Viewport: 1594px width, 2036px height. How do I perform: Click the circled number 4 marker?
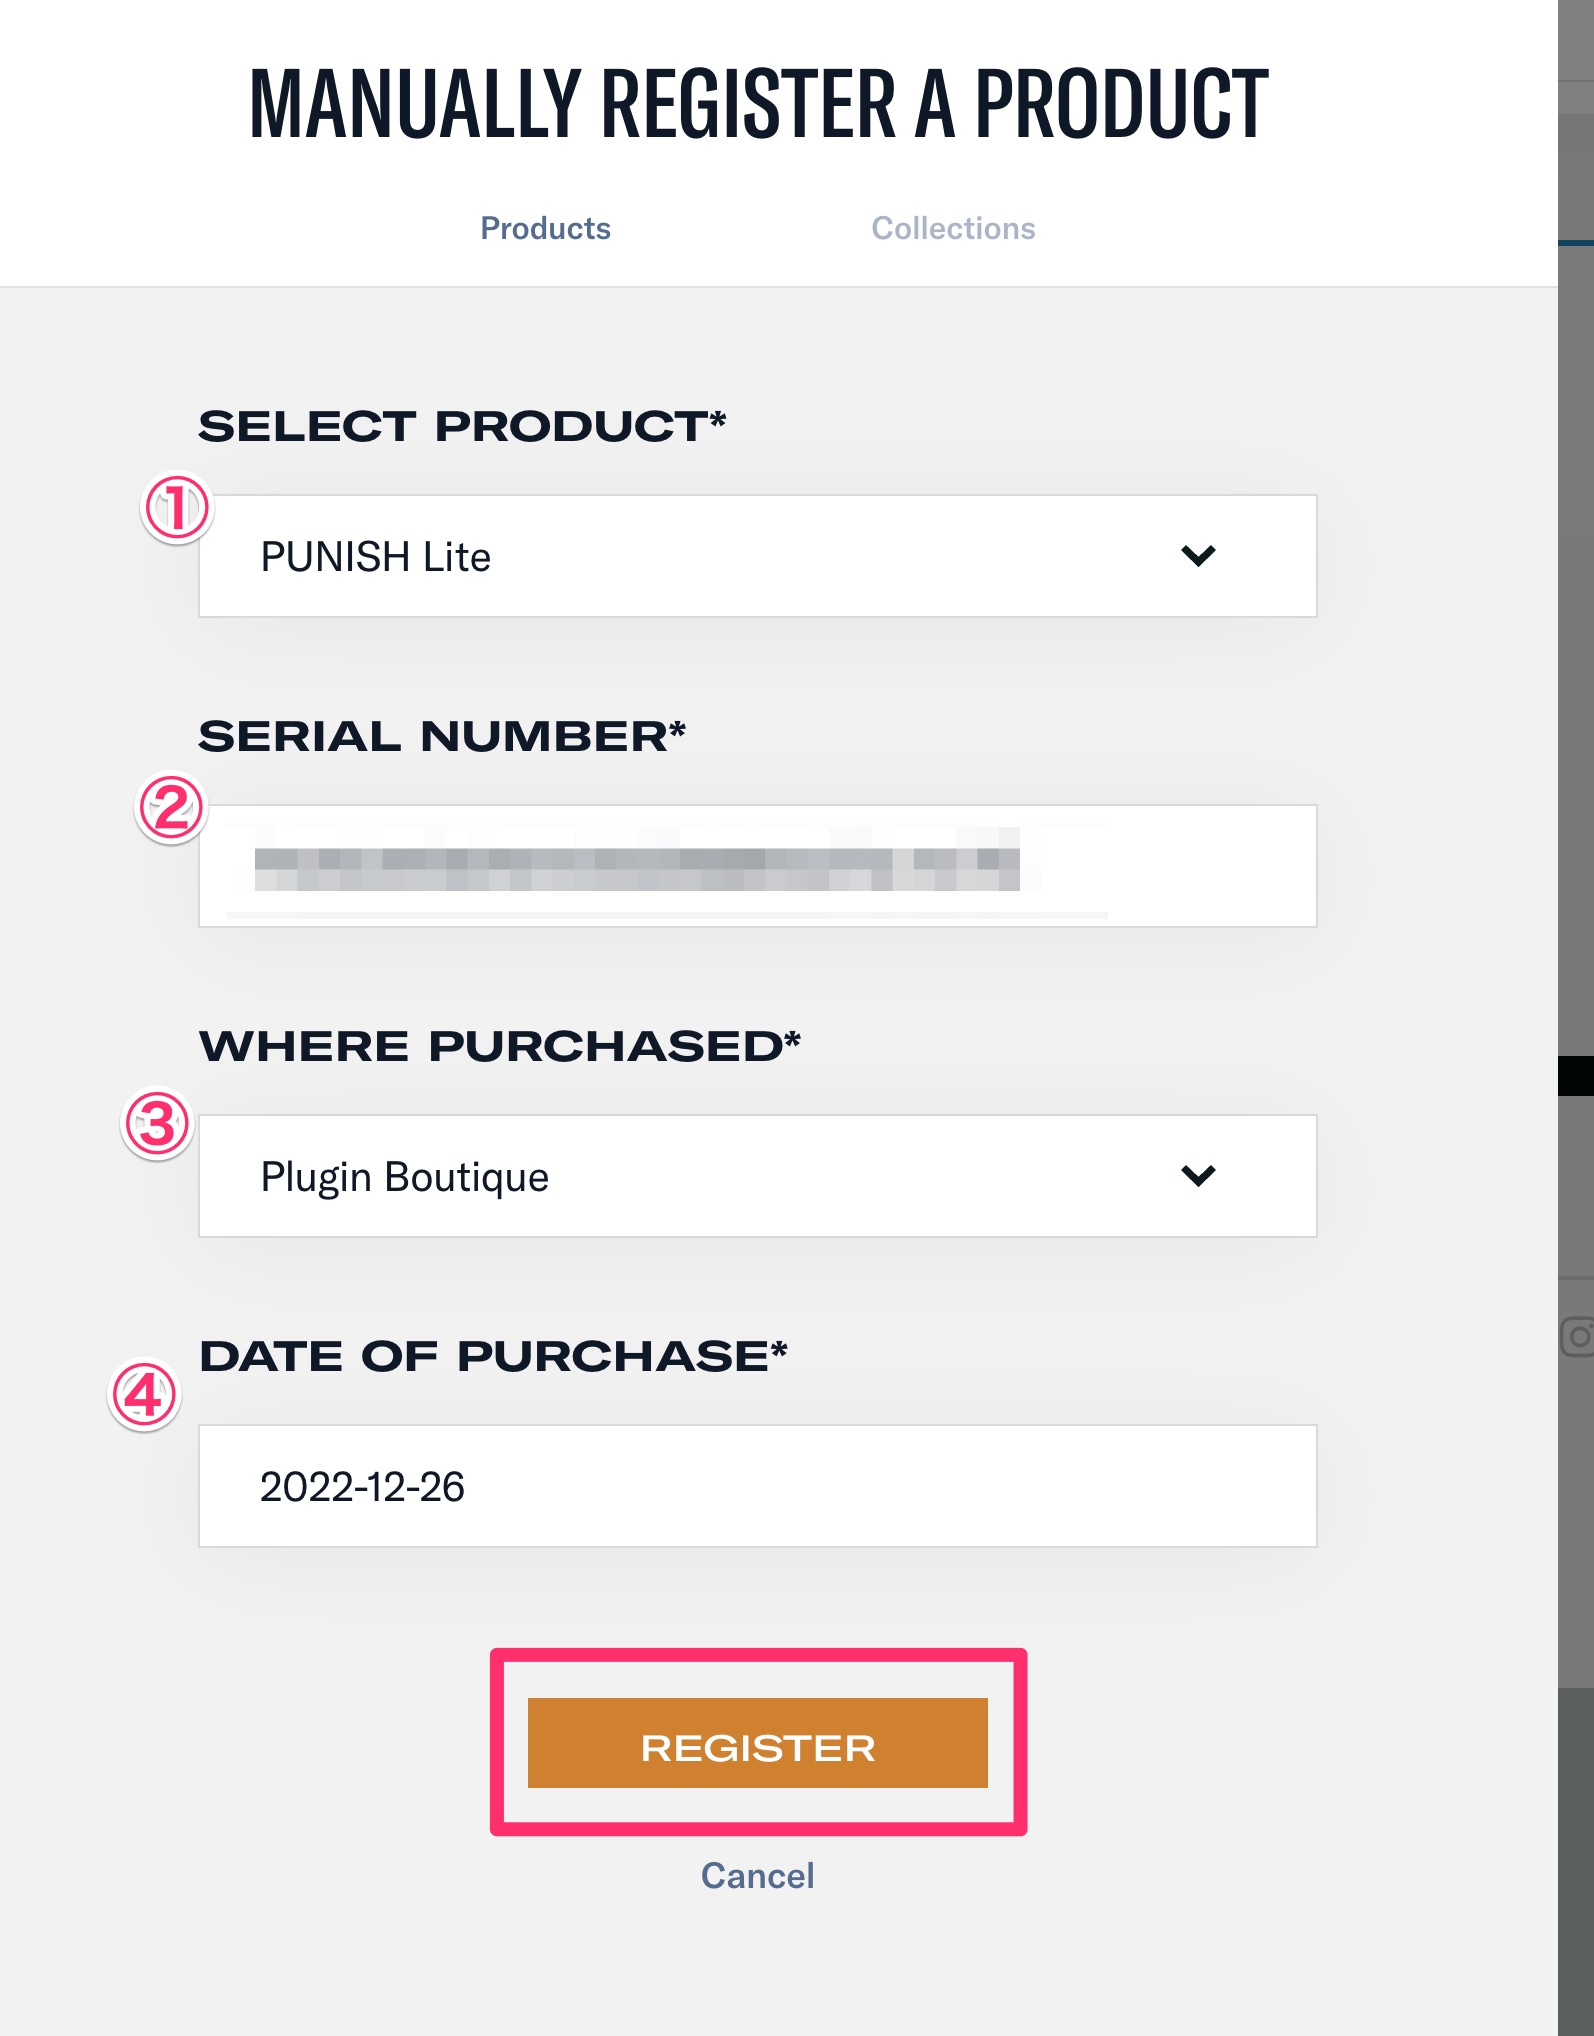(x=144, y=1395)
